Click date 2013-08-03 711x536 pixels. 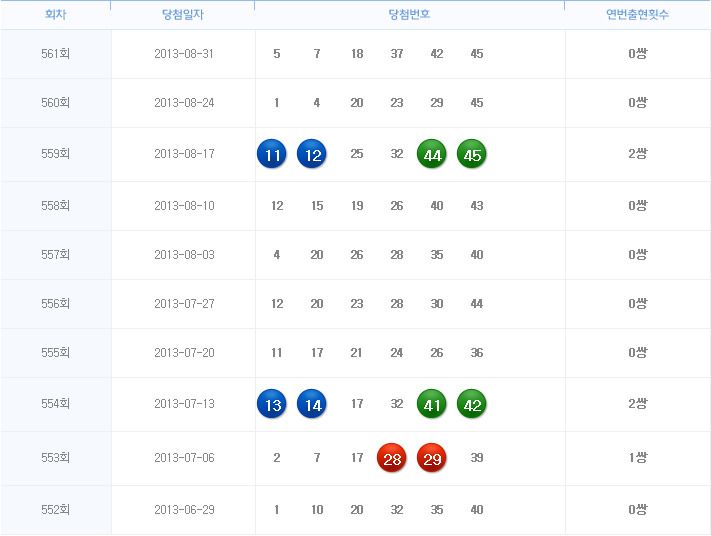pos(184,254)
